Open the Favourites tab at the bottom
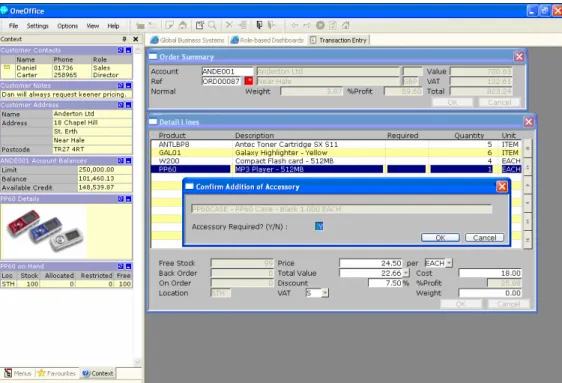The width and height of the screenshot is (562, 383). pos(57,373)
